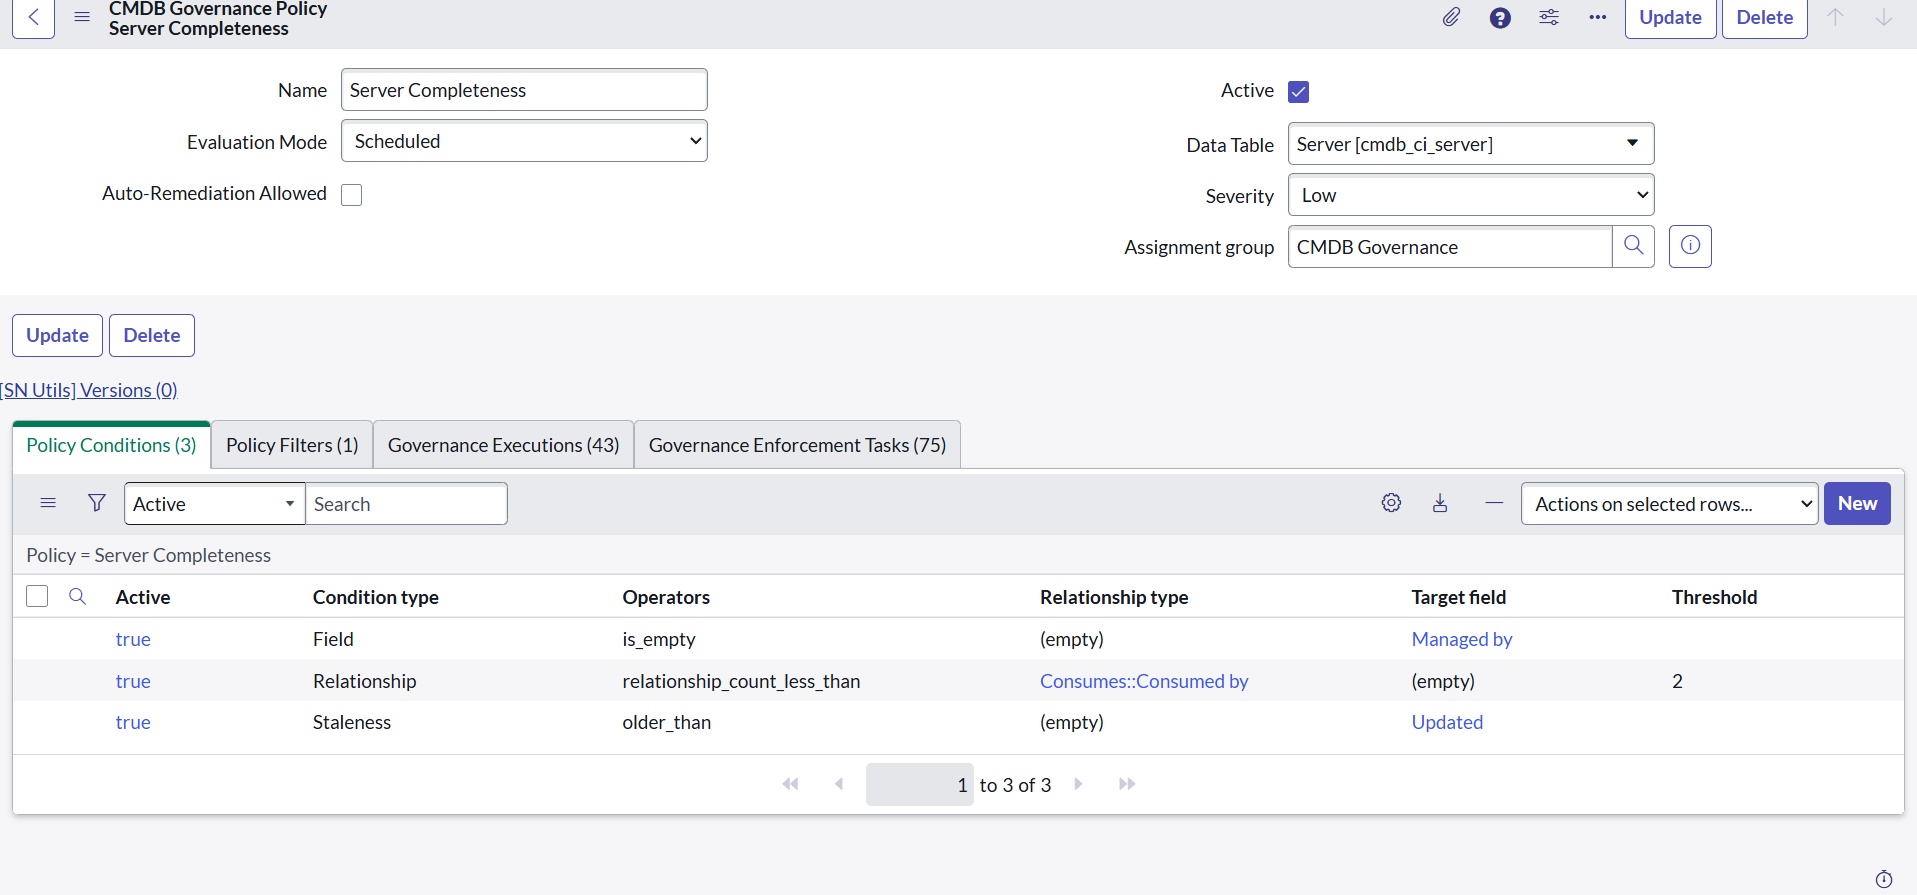Sort by Threshold column header
Screen dimensions: 1917x895
point(1714,597)
